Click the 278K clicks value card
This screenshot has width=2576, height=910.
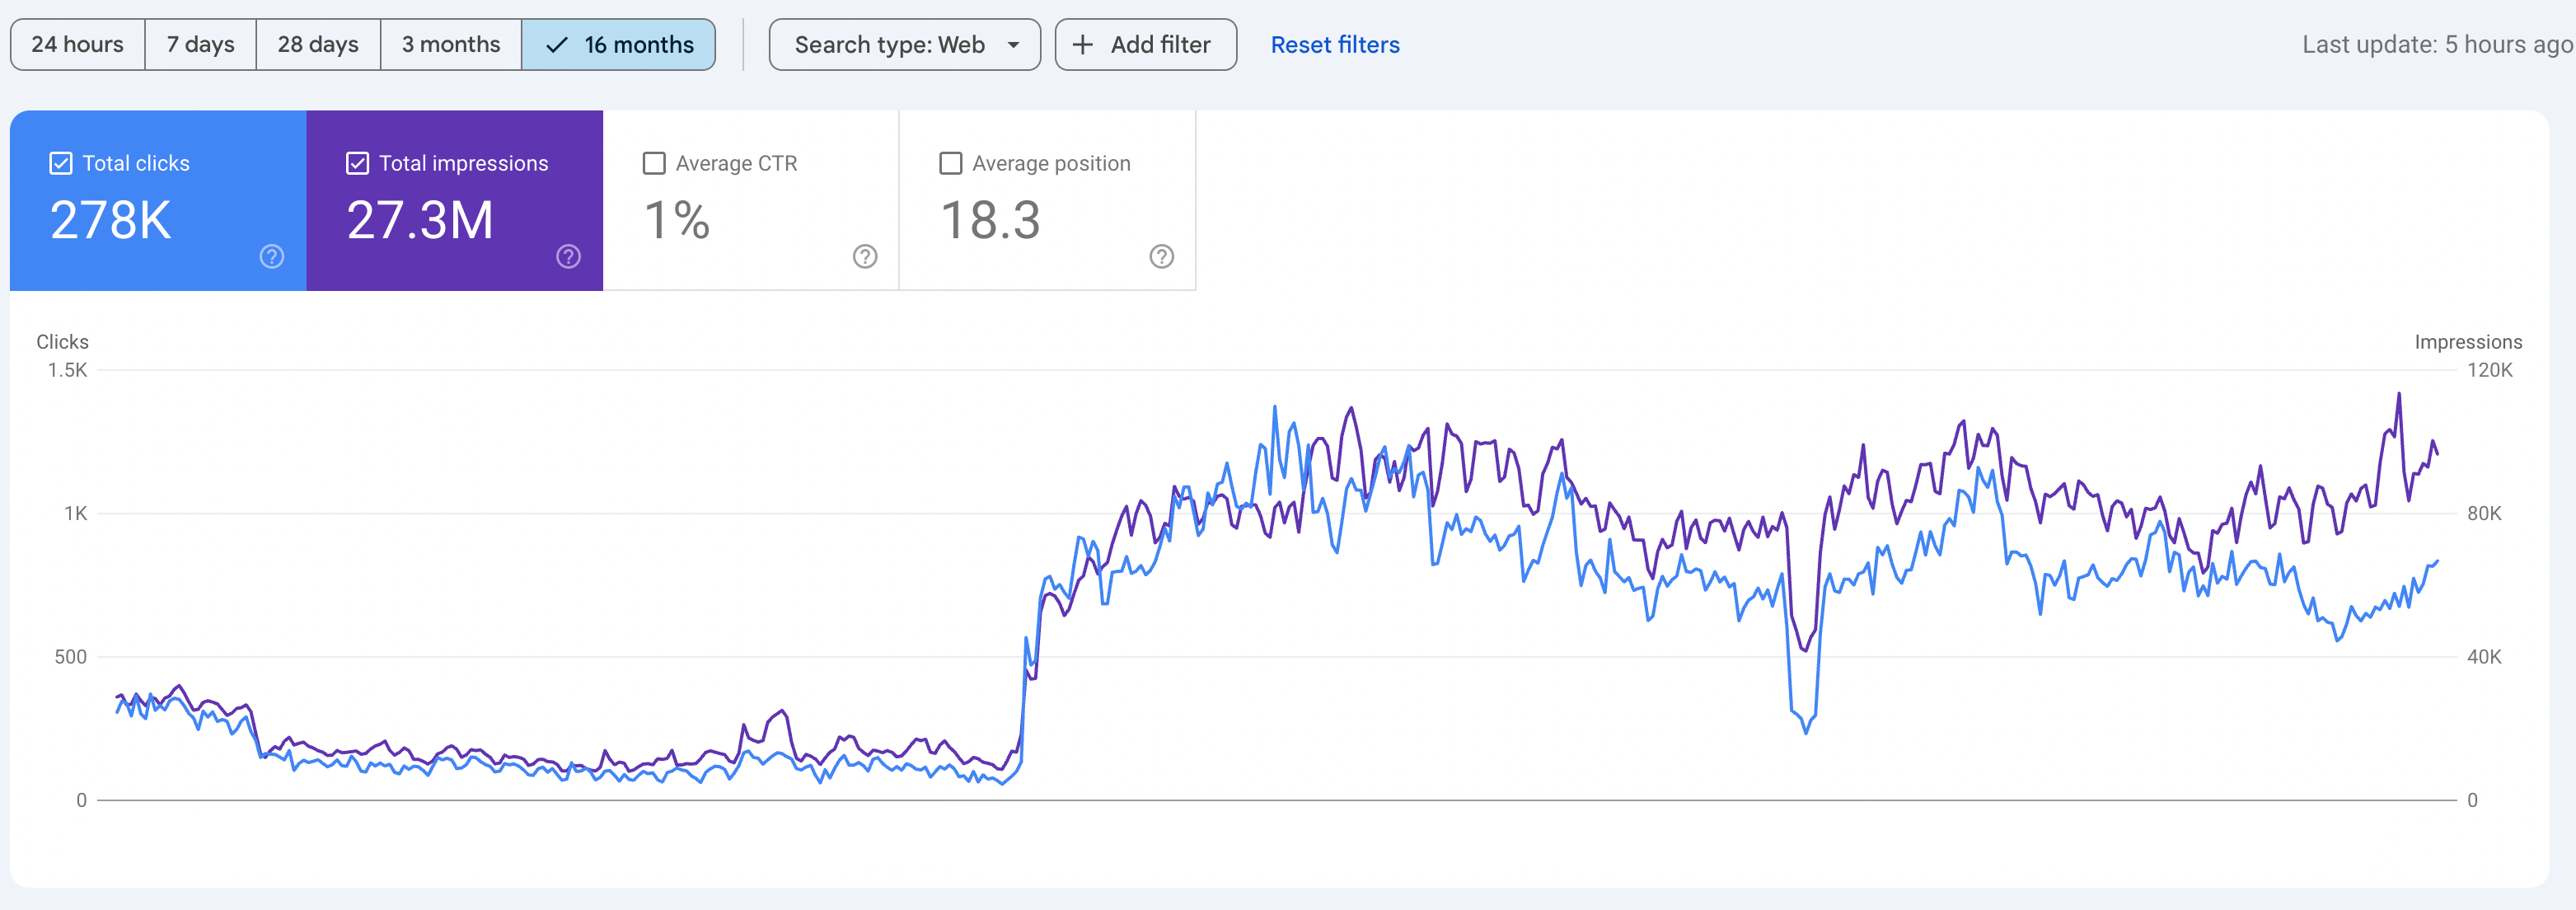click(111, 220)
